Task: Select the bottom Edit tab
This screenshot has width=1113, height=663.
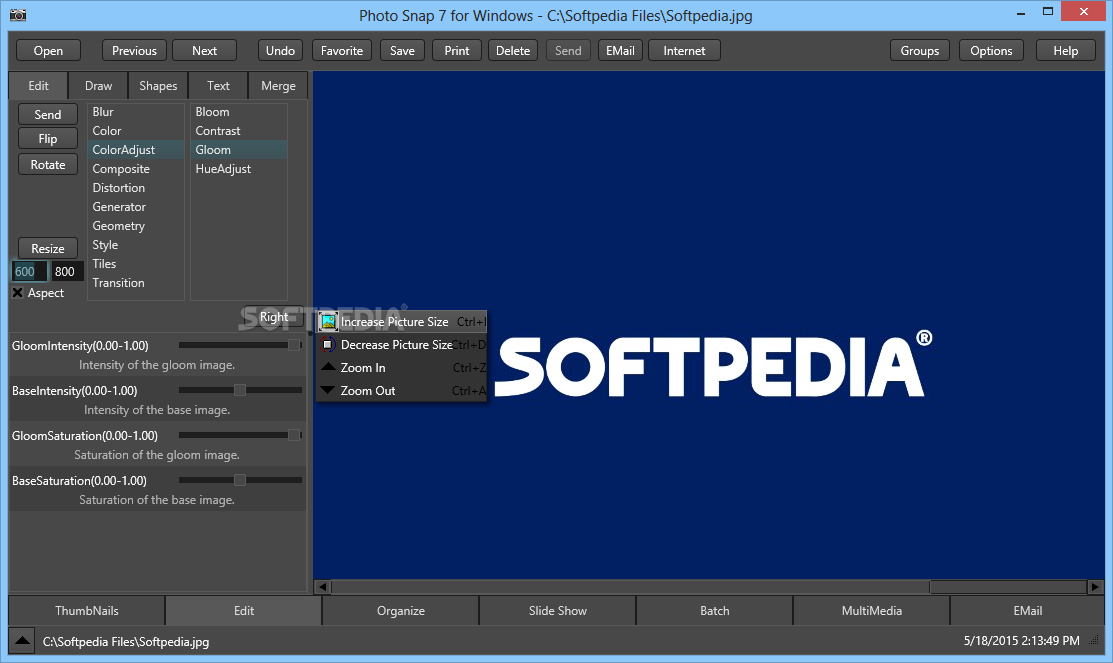Action: point(243,610)
